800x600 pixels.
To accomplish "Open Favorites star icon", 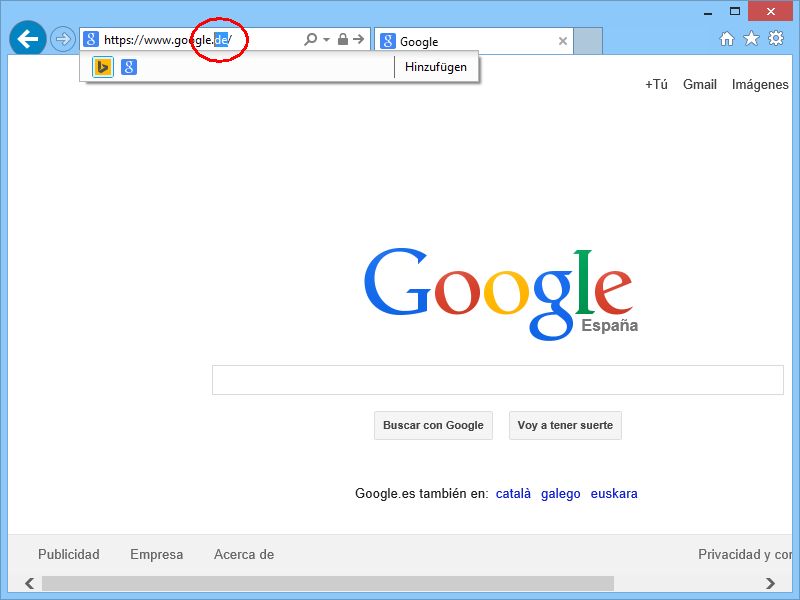I will click(751, 38).
